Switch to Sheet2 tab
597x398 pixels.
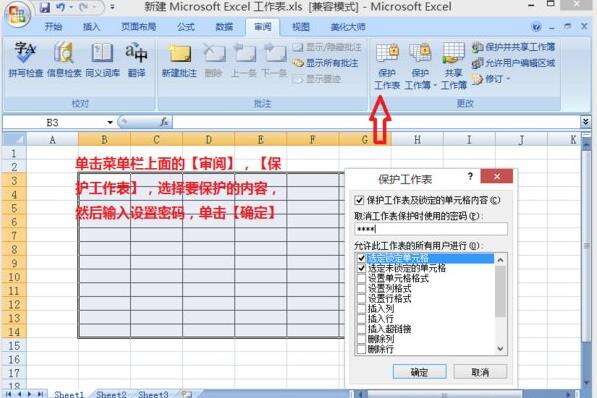point(111,394)
